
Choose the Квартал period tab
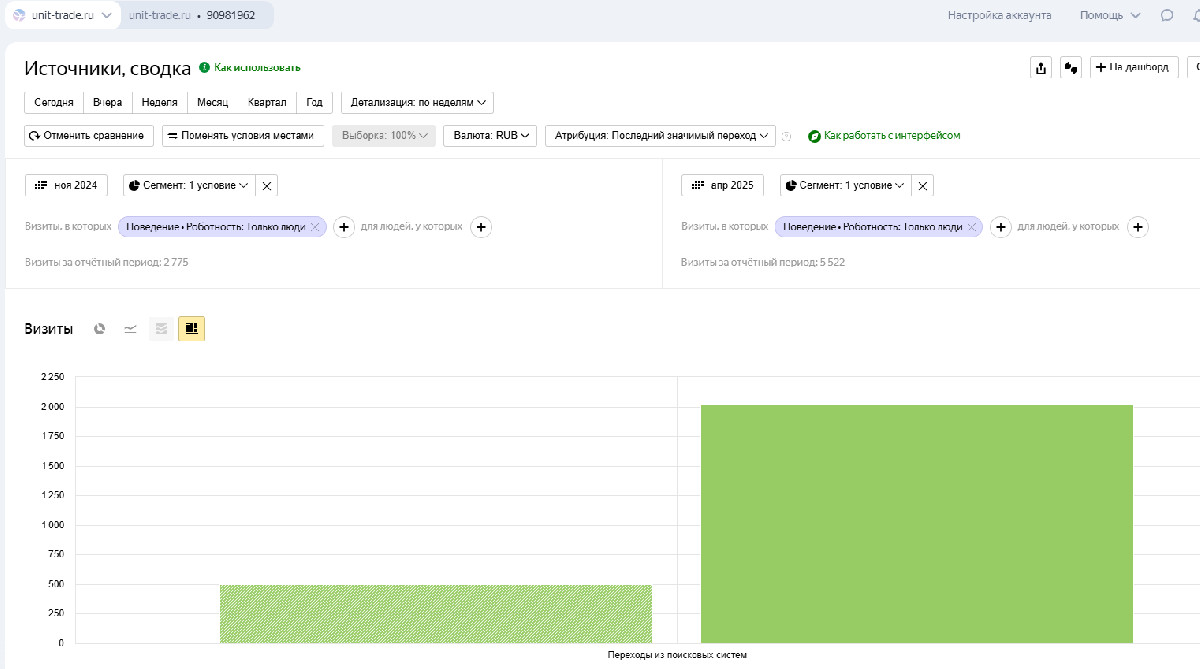coord(267,102)
